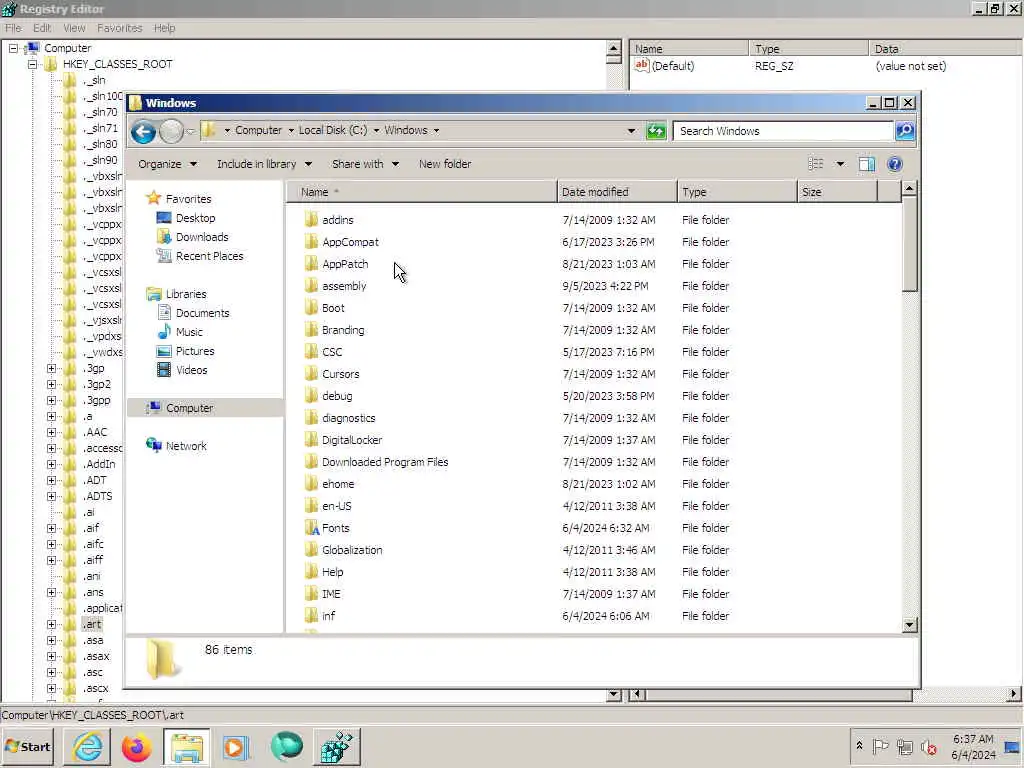Select the AppCompat folder
Viewport: 1024px width, 768px height.
350,242
